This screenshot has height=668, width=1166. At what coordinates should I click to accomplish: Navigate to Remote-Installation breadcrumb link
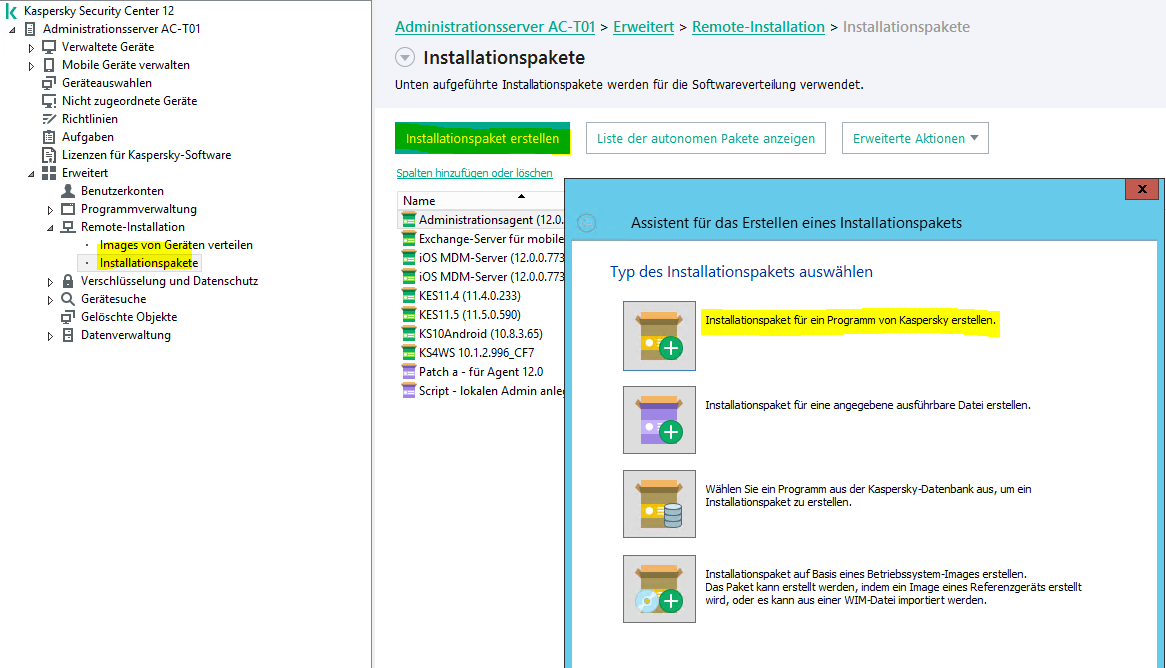point(758,27)
